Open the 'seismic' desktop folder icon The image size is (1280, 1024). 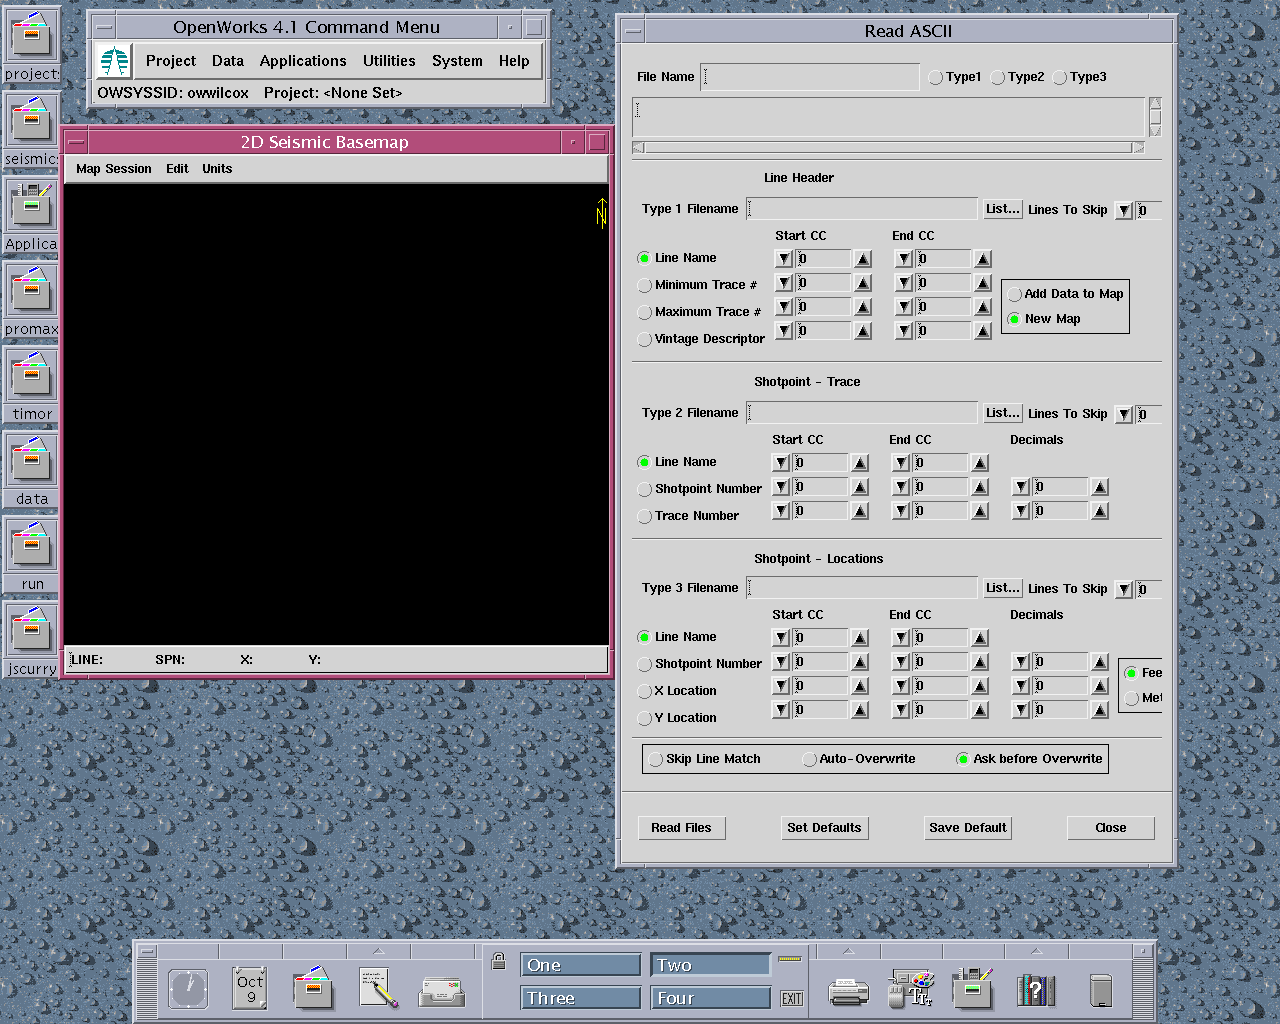click(x=32, y=121)
